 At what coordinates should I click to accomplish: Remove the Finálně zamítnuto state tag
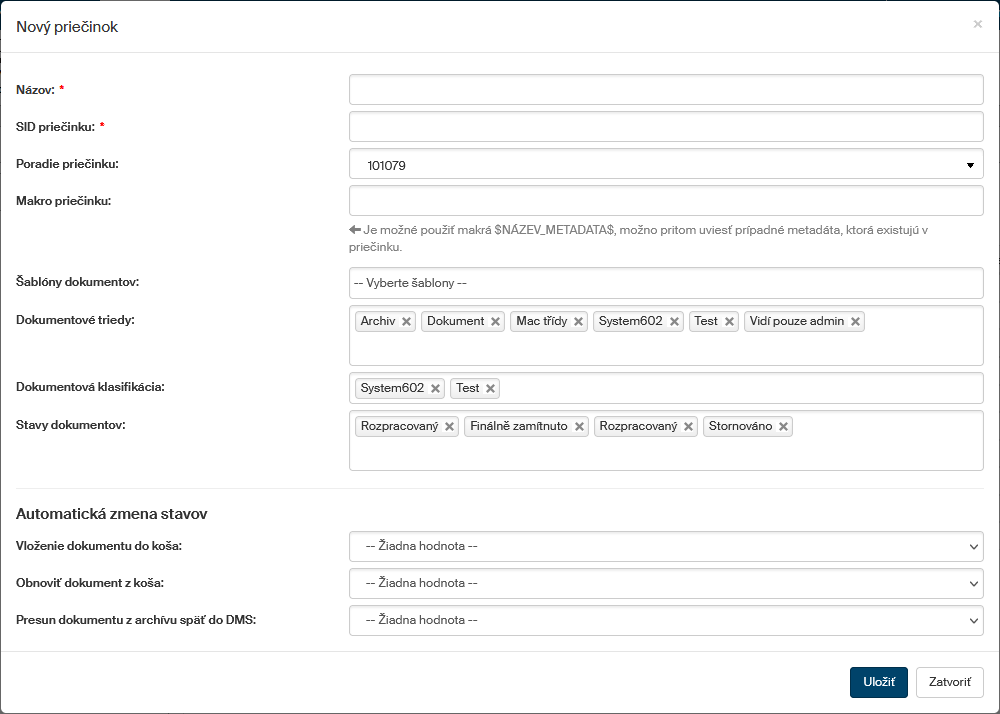(580, 427)
